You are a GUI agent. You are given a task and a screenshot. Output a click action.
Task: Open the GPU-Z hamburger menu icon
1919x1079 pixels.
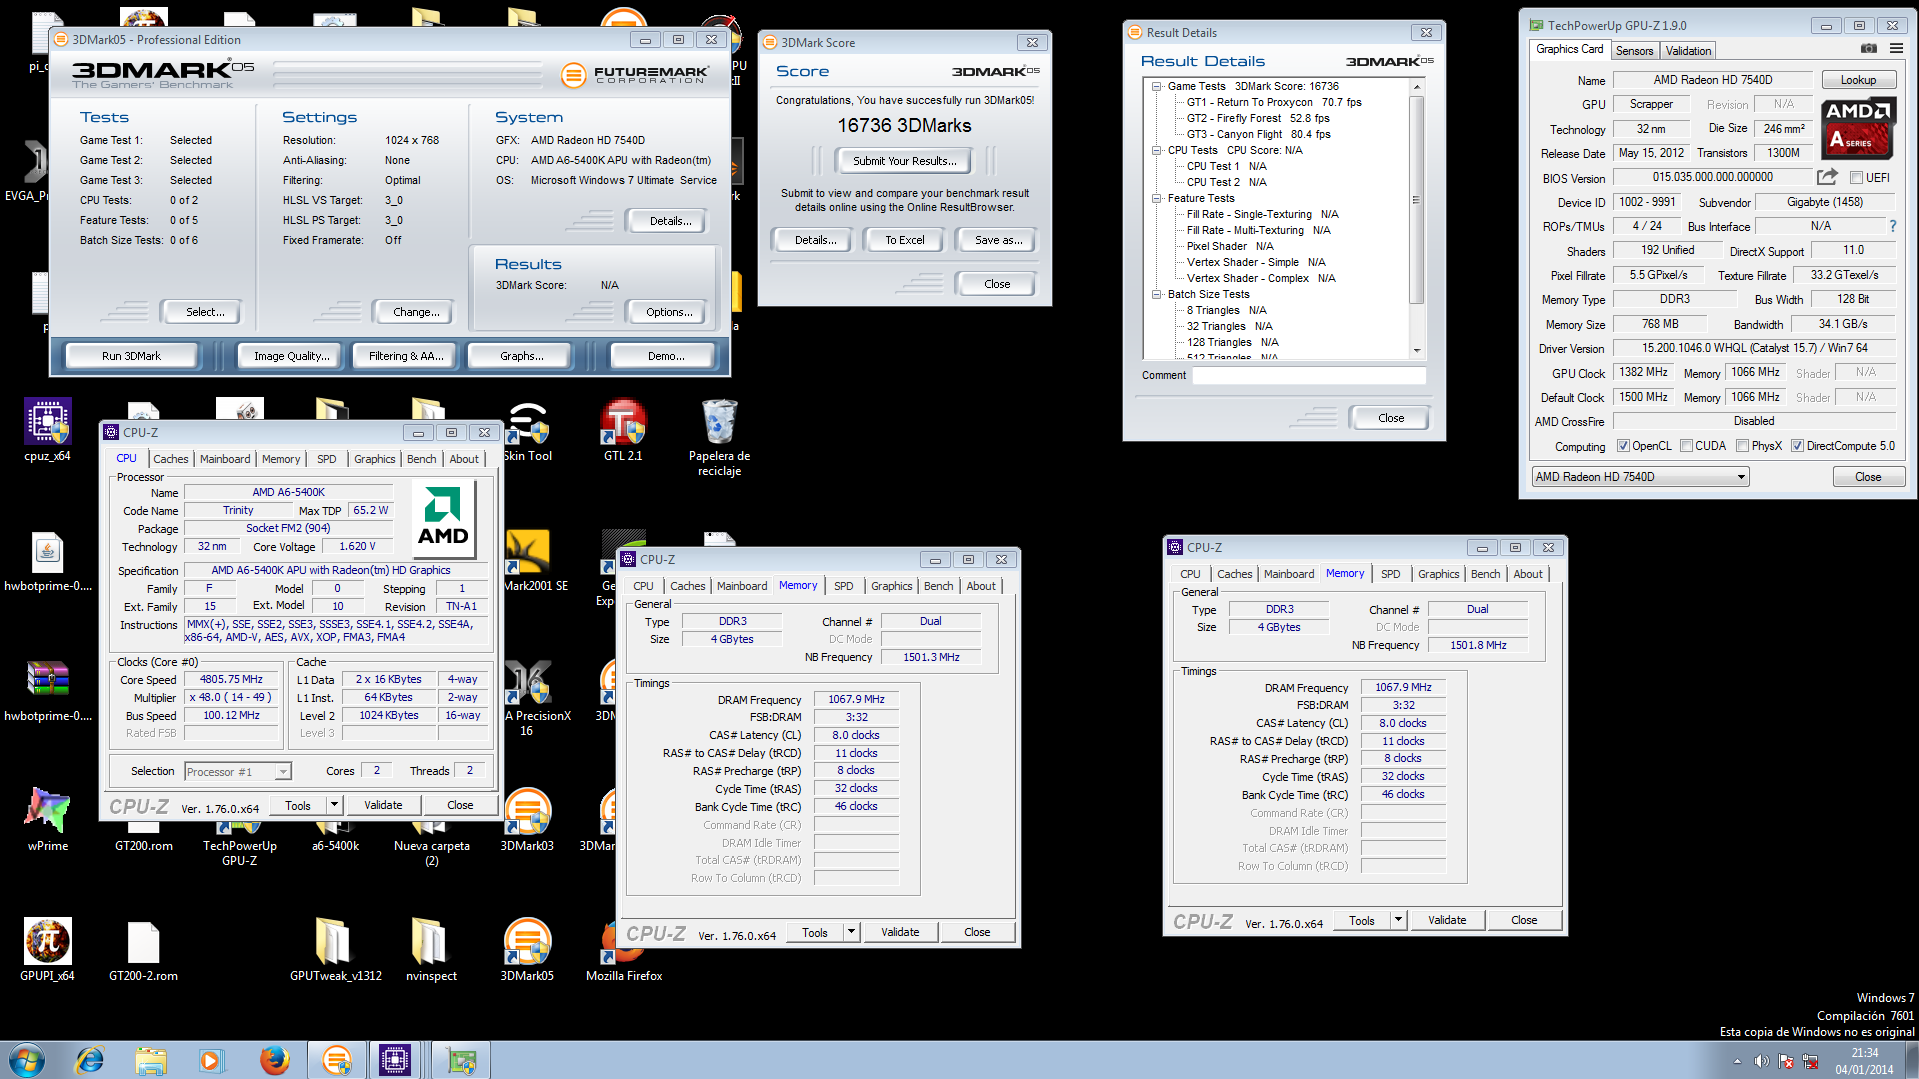tap(1896, 49)
